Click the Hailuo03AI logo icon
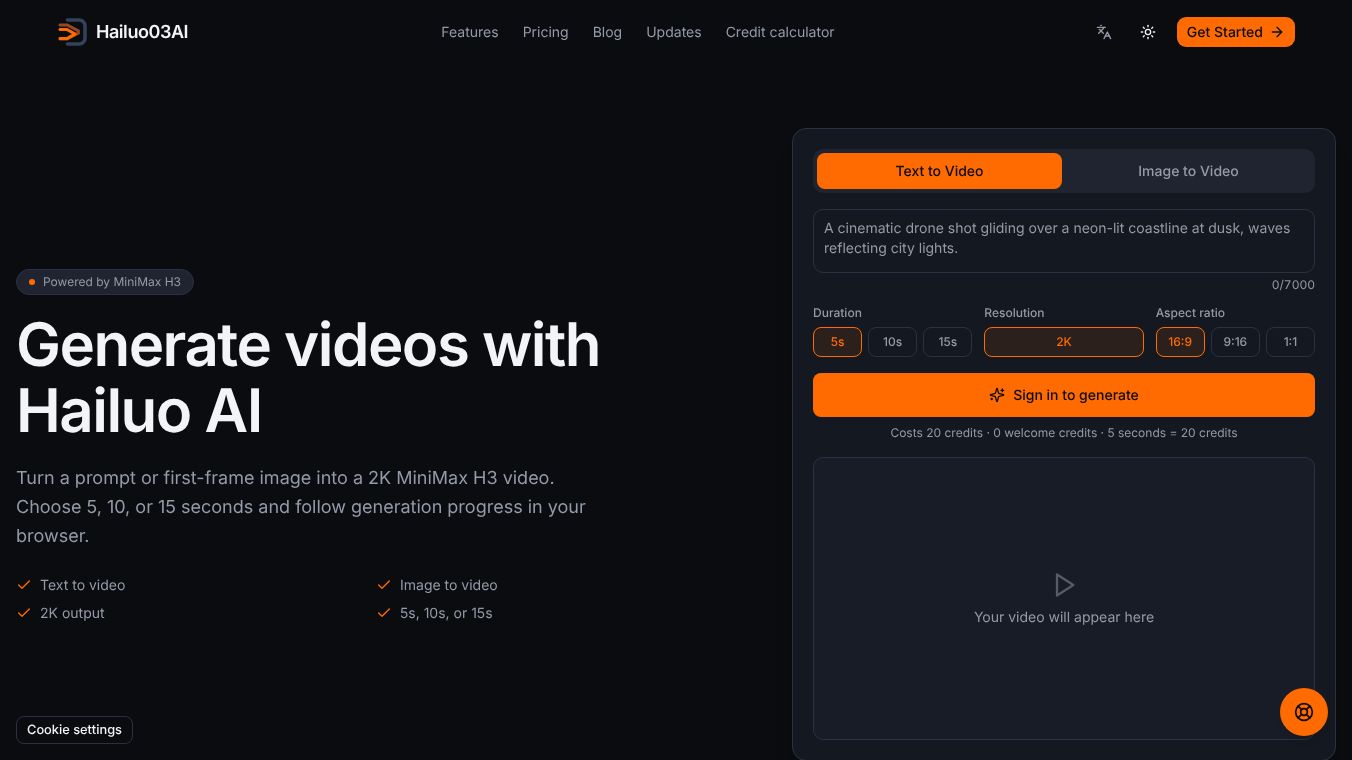This screenshot has height=760, width=1352. click(72, 32)
